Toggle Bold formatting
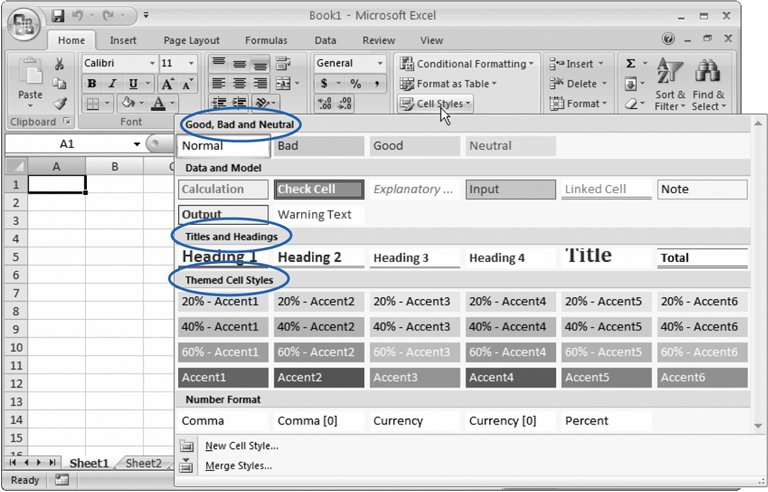768x492 pixels. pos(91,84)
